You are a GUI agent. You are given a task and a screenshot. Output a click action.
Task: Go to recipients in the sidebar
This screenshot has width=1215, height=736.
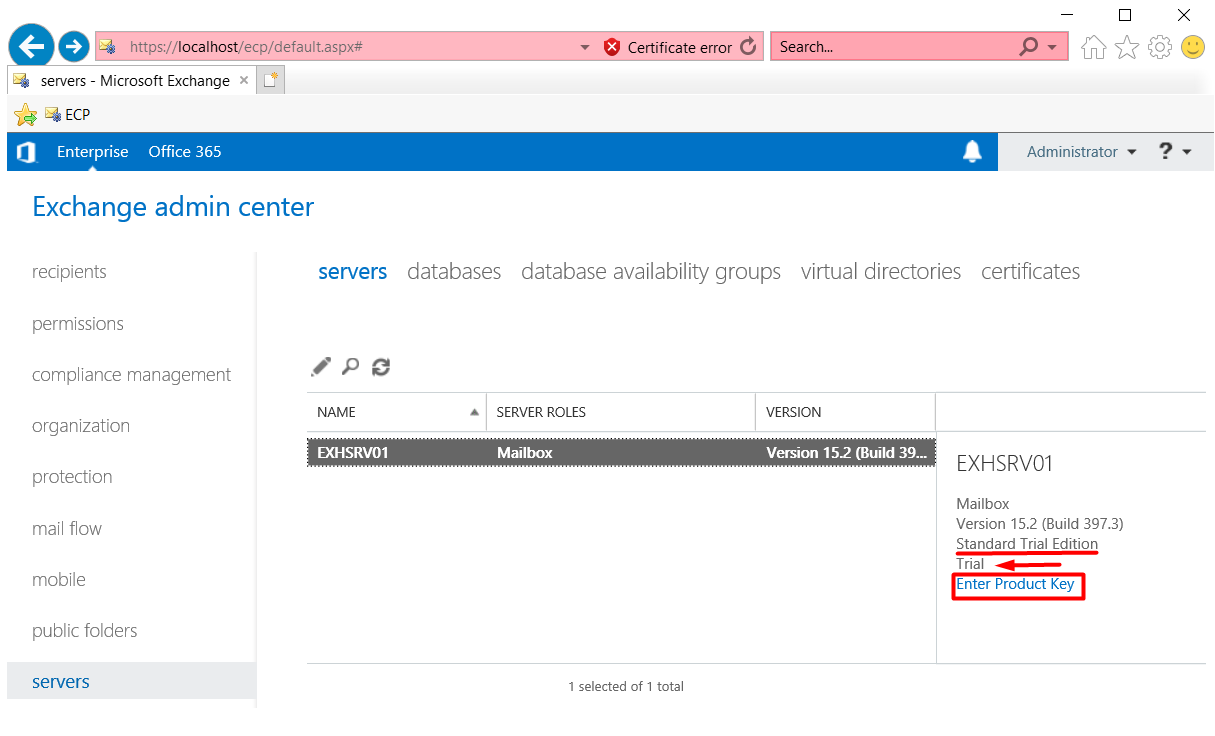(69, 272)
